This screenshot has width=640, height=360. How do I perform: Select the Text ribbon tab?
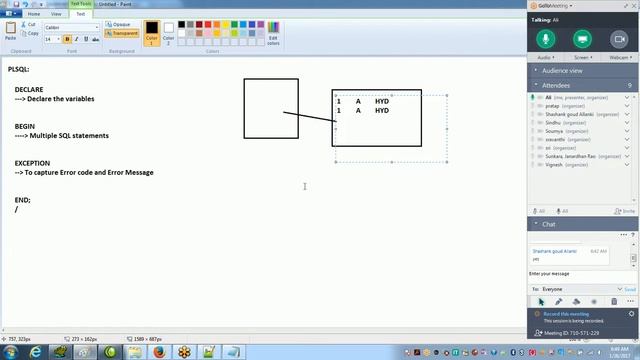tap(81, 14)
